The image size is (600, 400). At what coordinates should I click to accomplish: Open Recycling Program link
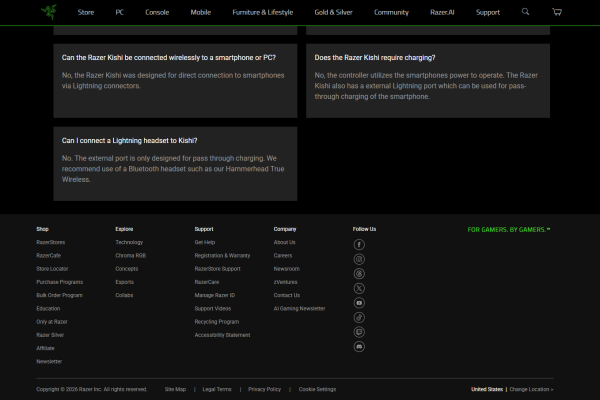pyautogui.click(x=217, y=322)
